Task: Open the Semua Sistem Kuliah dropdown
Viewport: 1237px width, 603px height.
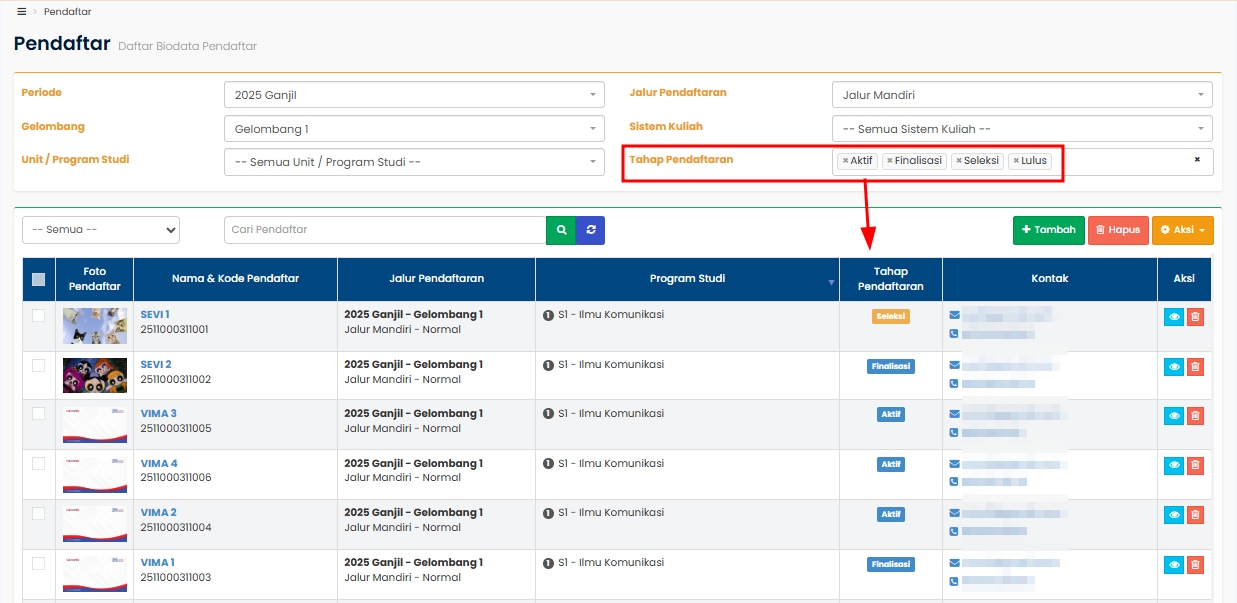Action: [1021, 129]
